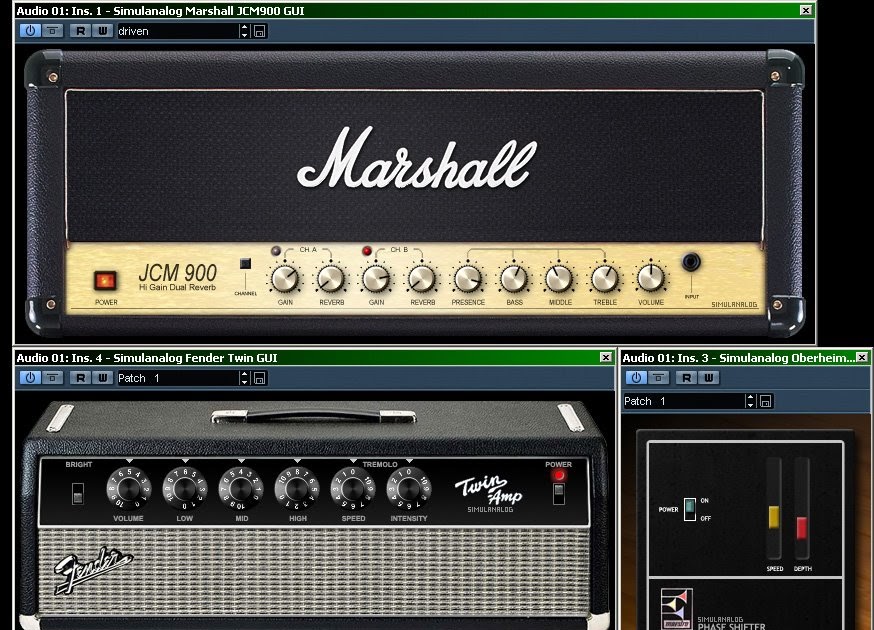This screenshot has height=630, width=874.
Task: Toggle the phase shifter POWER on/off switch
Action: click(689, 509)
